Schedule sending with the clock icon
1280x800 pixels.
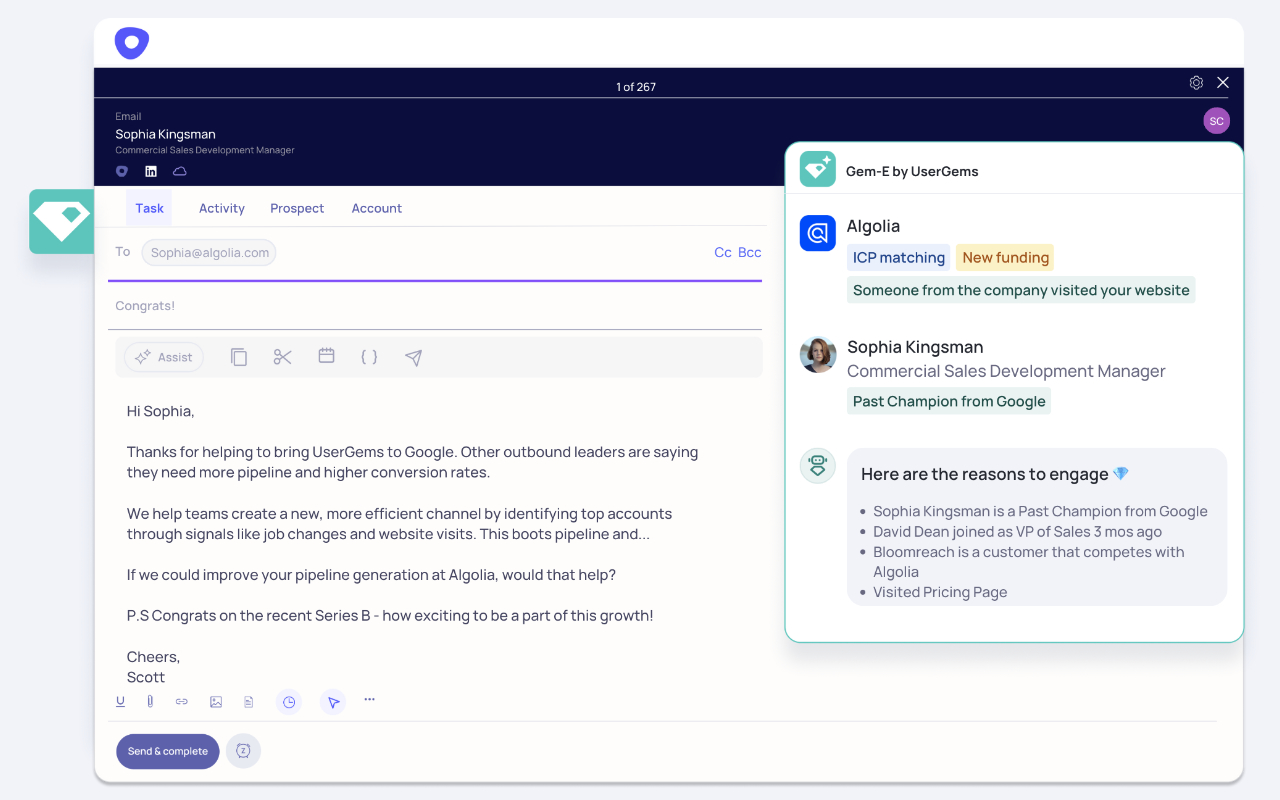288,701
